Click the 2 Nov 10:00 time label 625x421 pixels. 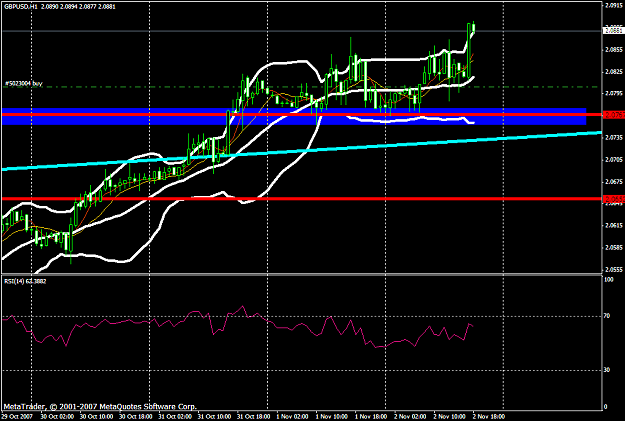[450, 417]
